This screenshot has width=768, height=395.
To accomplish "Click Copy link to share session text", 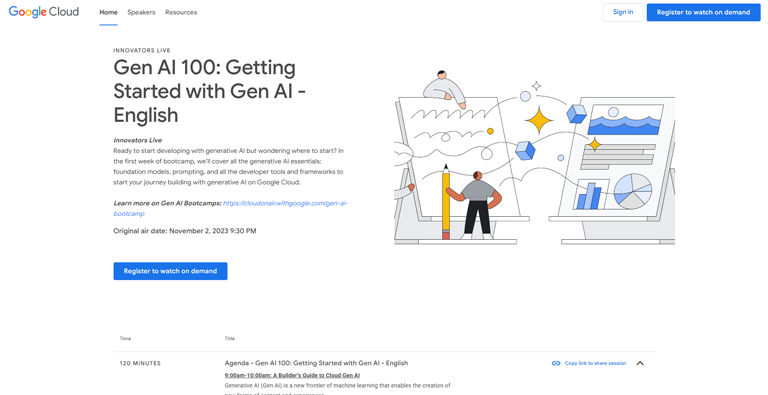I will pos(595,363).
